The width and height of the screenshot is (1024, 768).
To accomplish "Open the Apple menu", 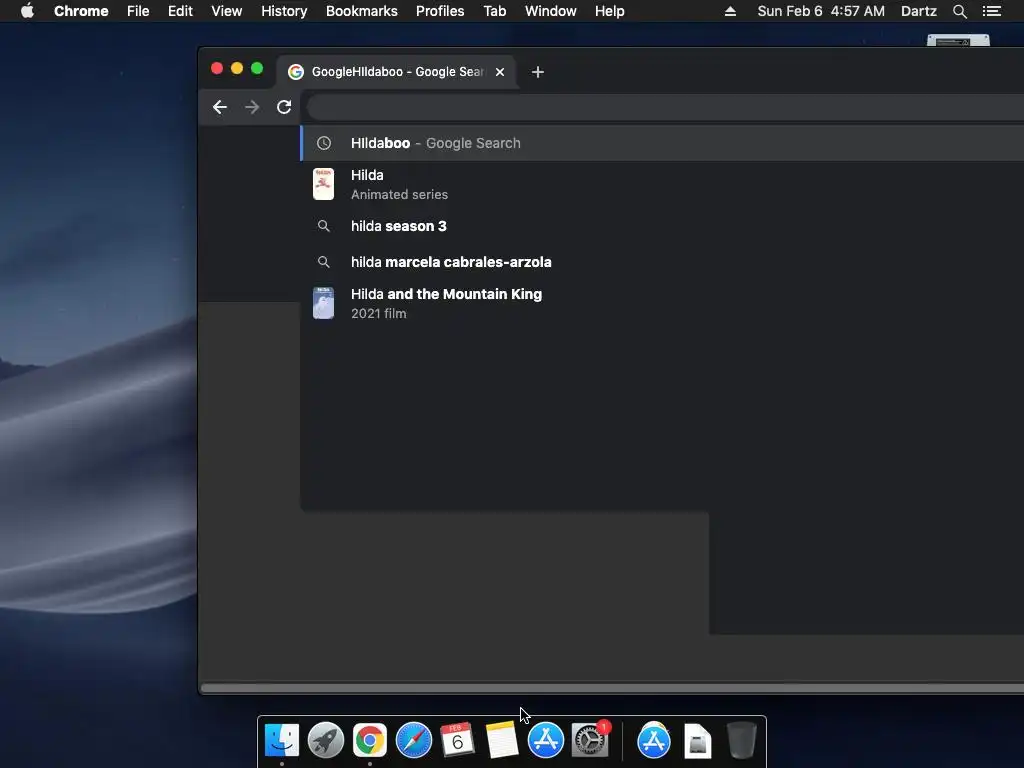I will (x=27, y=11).
